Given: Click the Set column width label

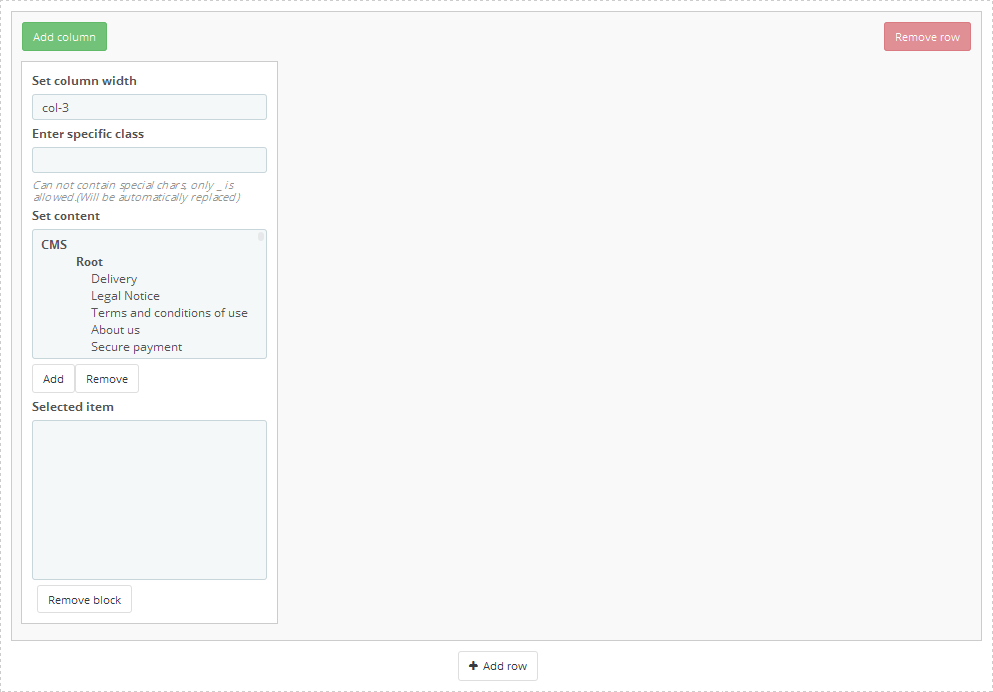Looking at the screenshot, I should pos(84,81).
